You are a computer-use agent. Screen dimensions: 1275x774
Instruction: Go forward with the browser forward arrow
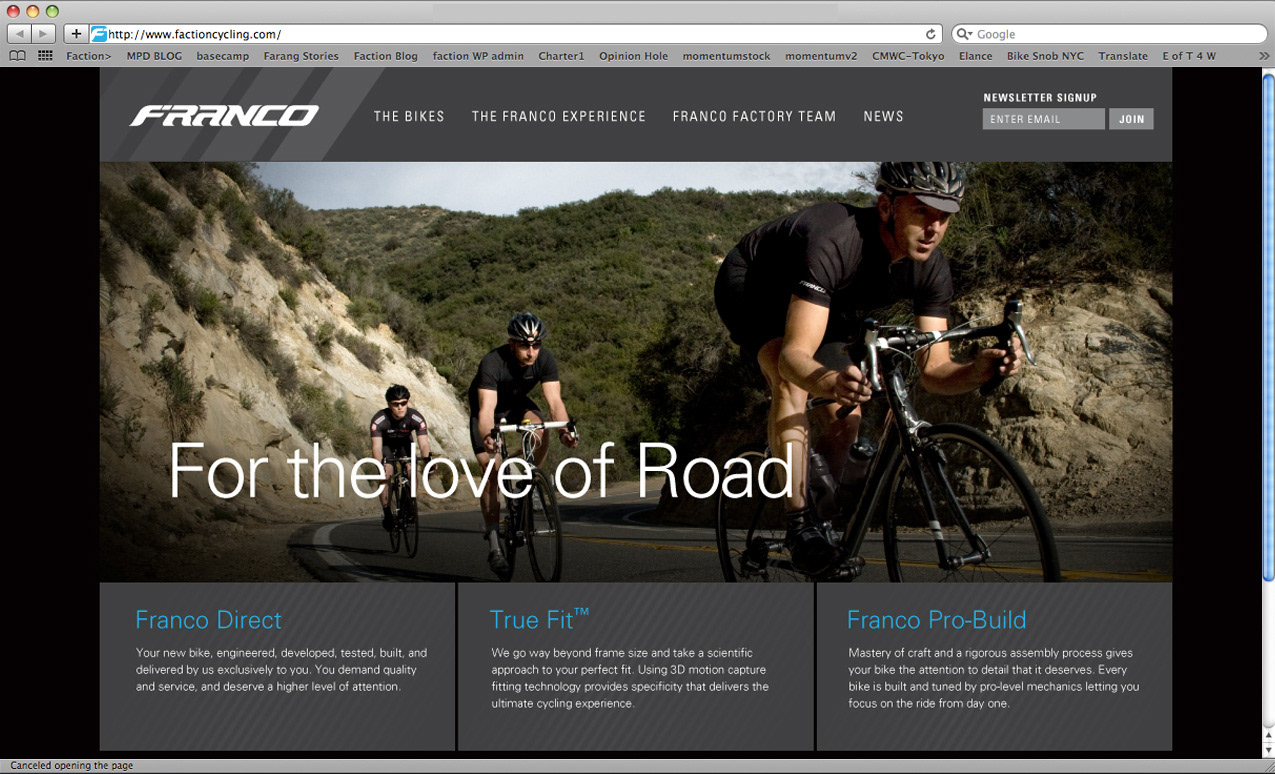(x=44, y=34)
